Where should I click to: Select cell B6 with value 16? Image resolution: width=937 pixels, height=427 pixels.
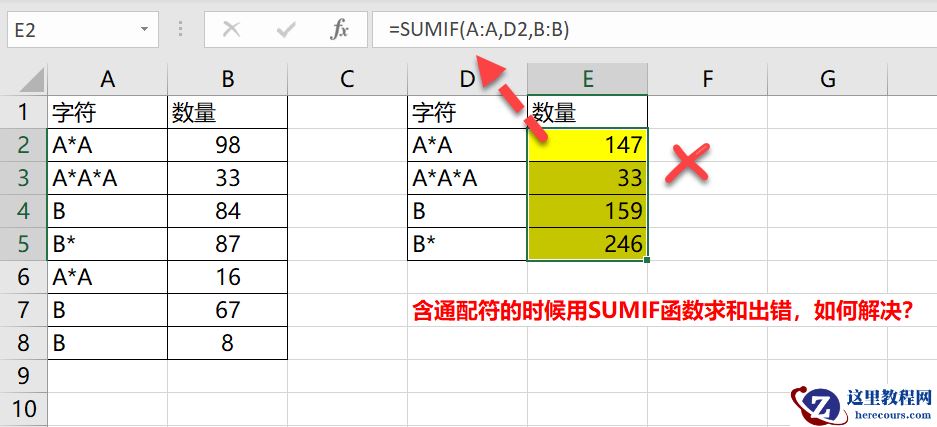coord(228,277)
